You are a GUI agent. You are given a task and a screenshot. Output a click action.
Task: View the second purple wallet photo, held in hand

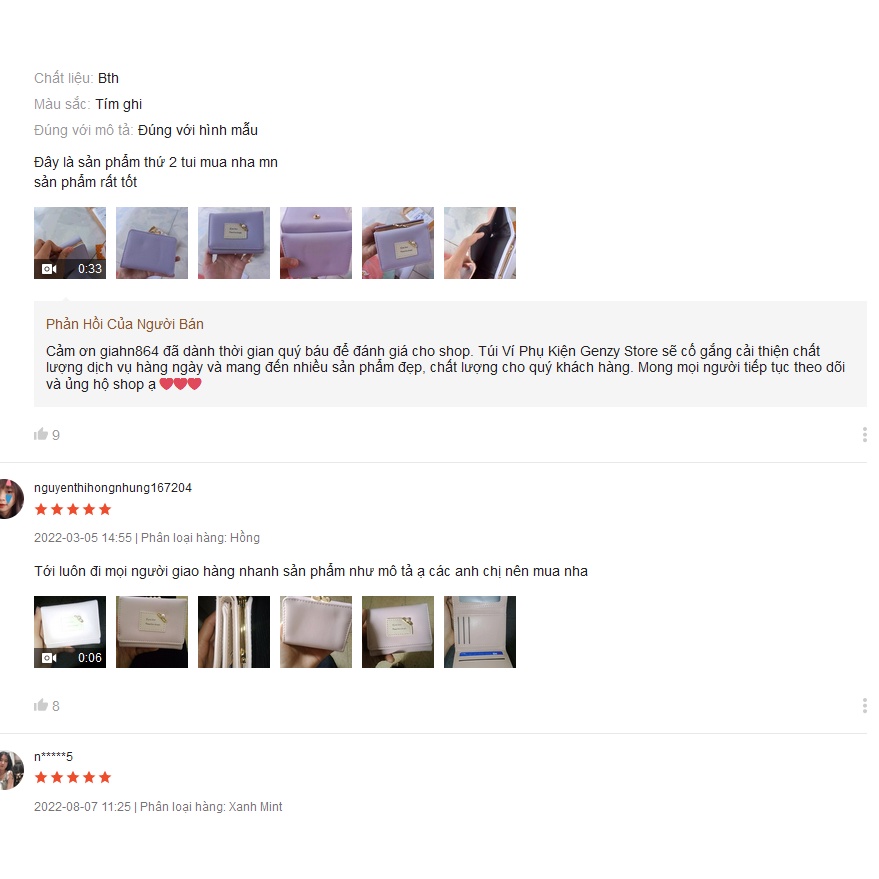tap(152, 243)
